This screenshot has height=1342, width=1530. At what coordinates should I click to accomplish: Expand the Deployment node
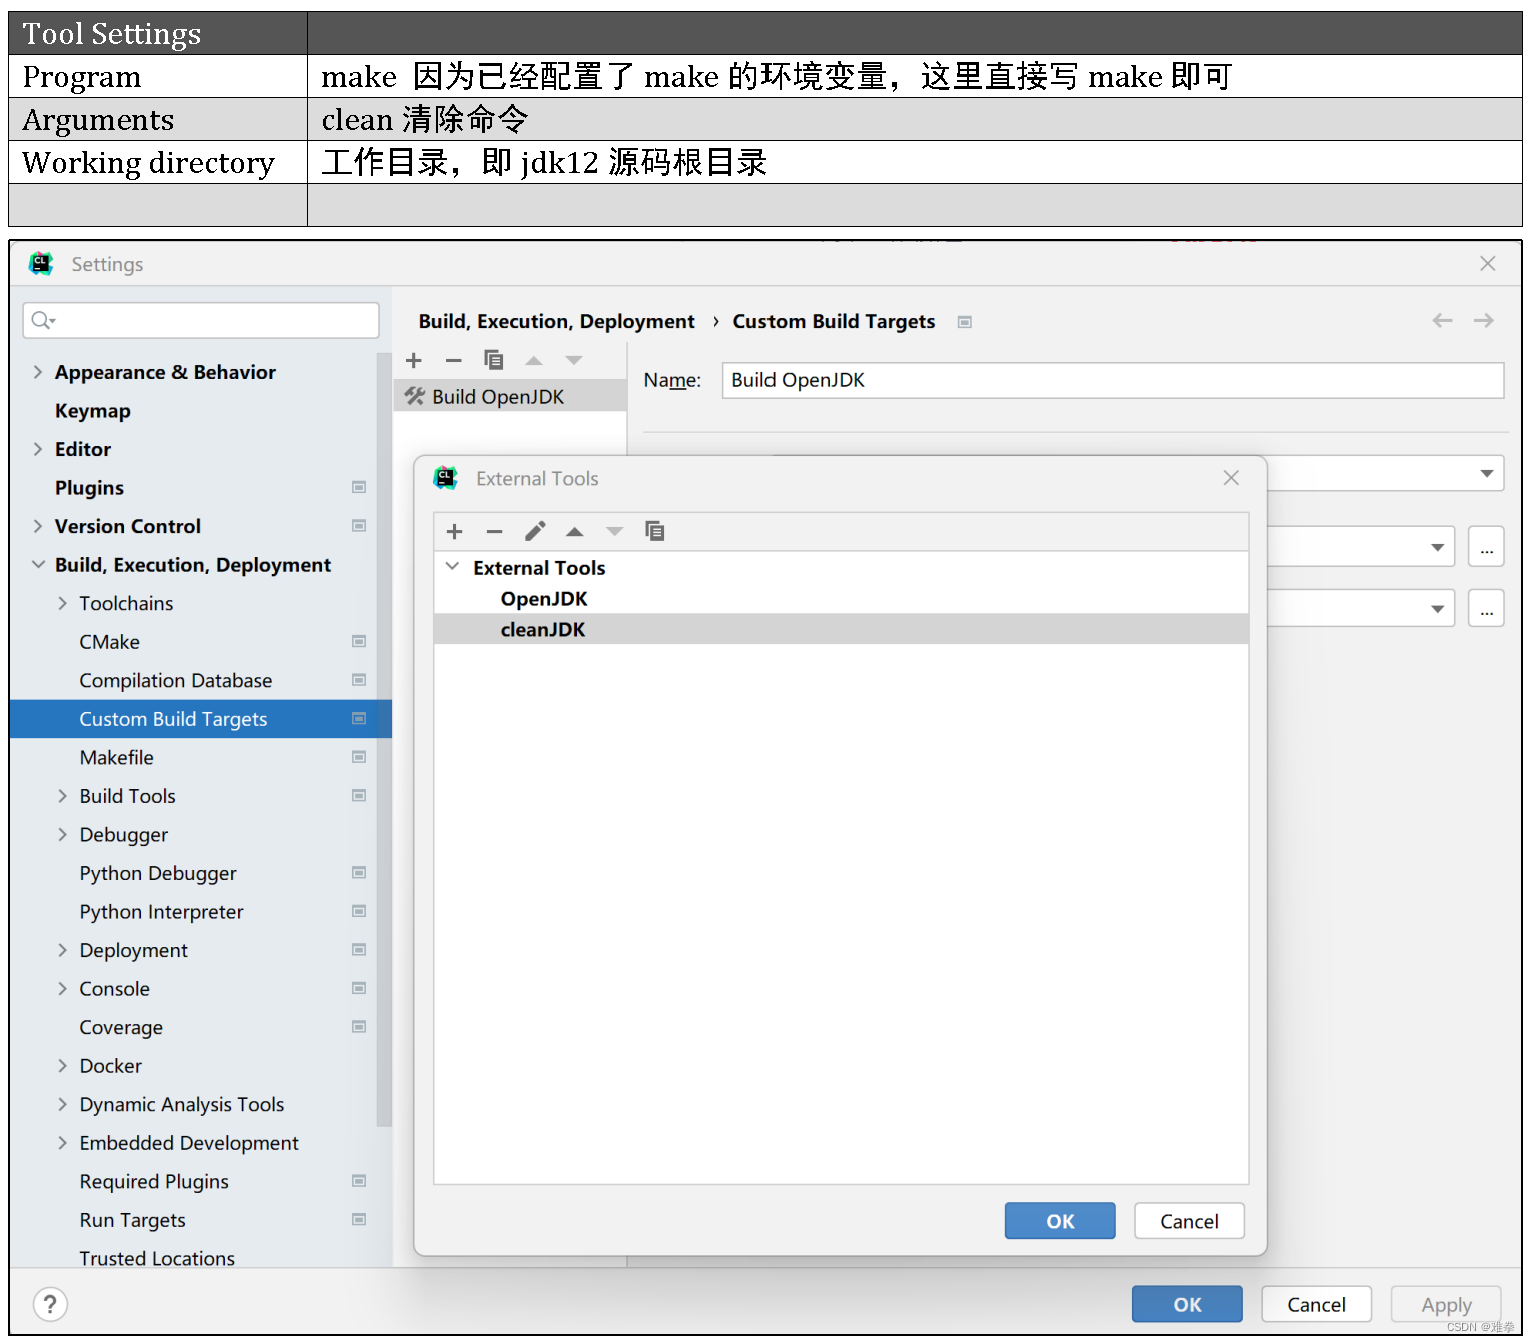point(62,950)
